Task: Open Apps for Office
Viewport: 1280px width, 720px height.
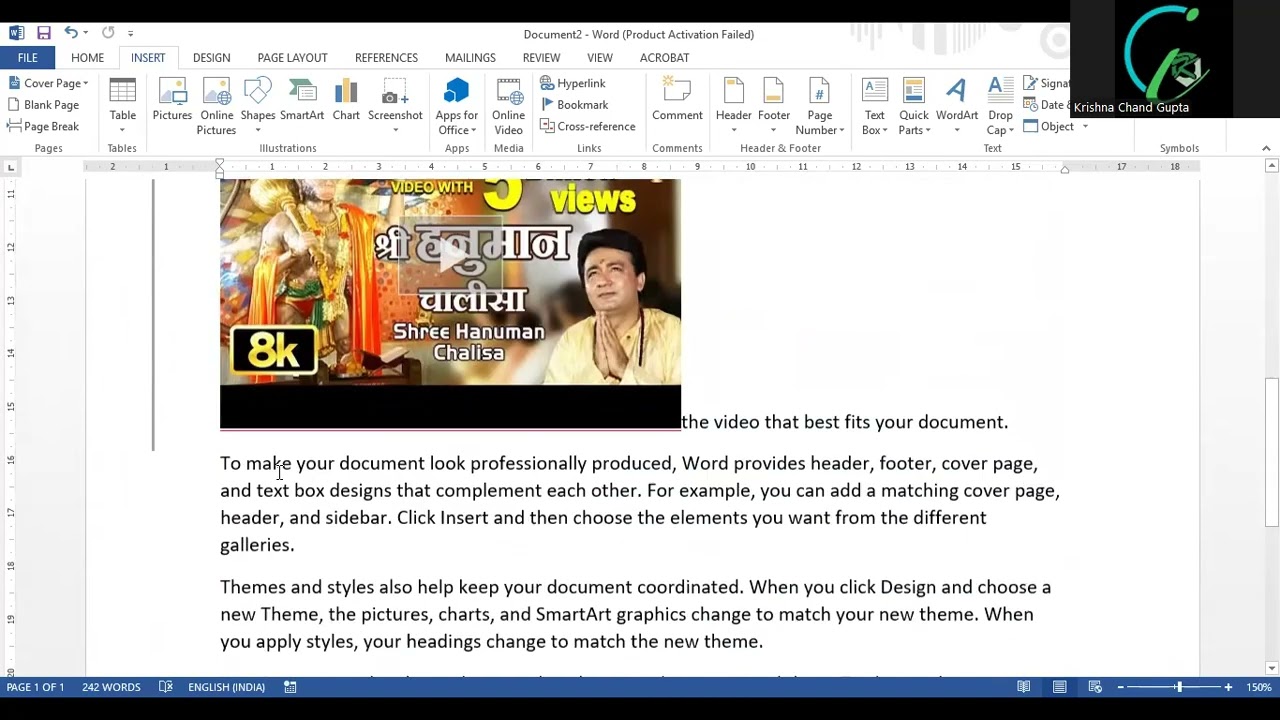Action: [x=457, y=106]
